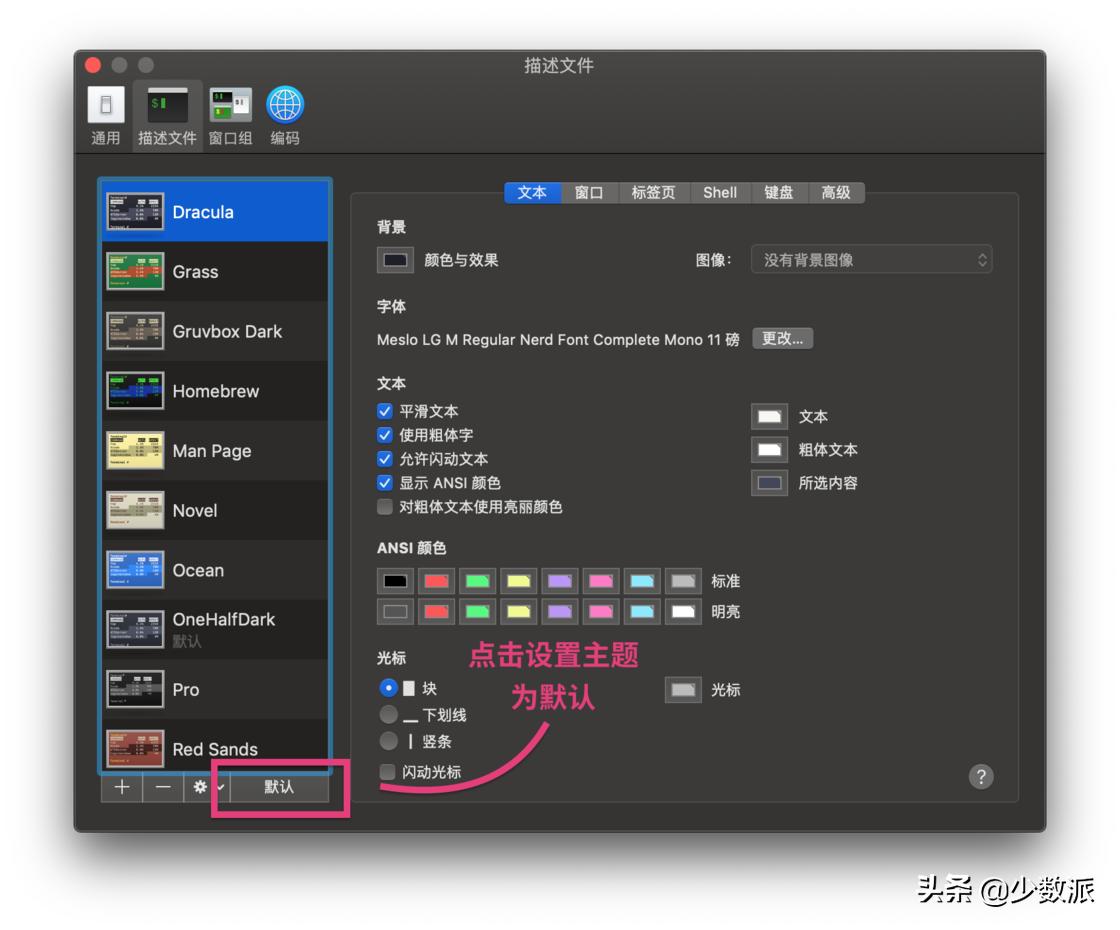Enable the 闪动光标 blink cursor checkbox
The image size is (1120, 930).
[x=387, y=771]
